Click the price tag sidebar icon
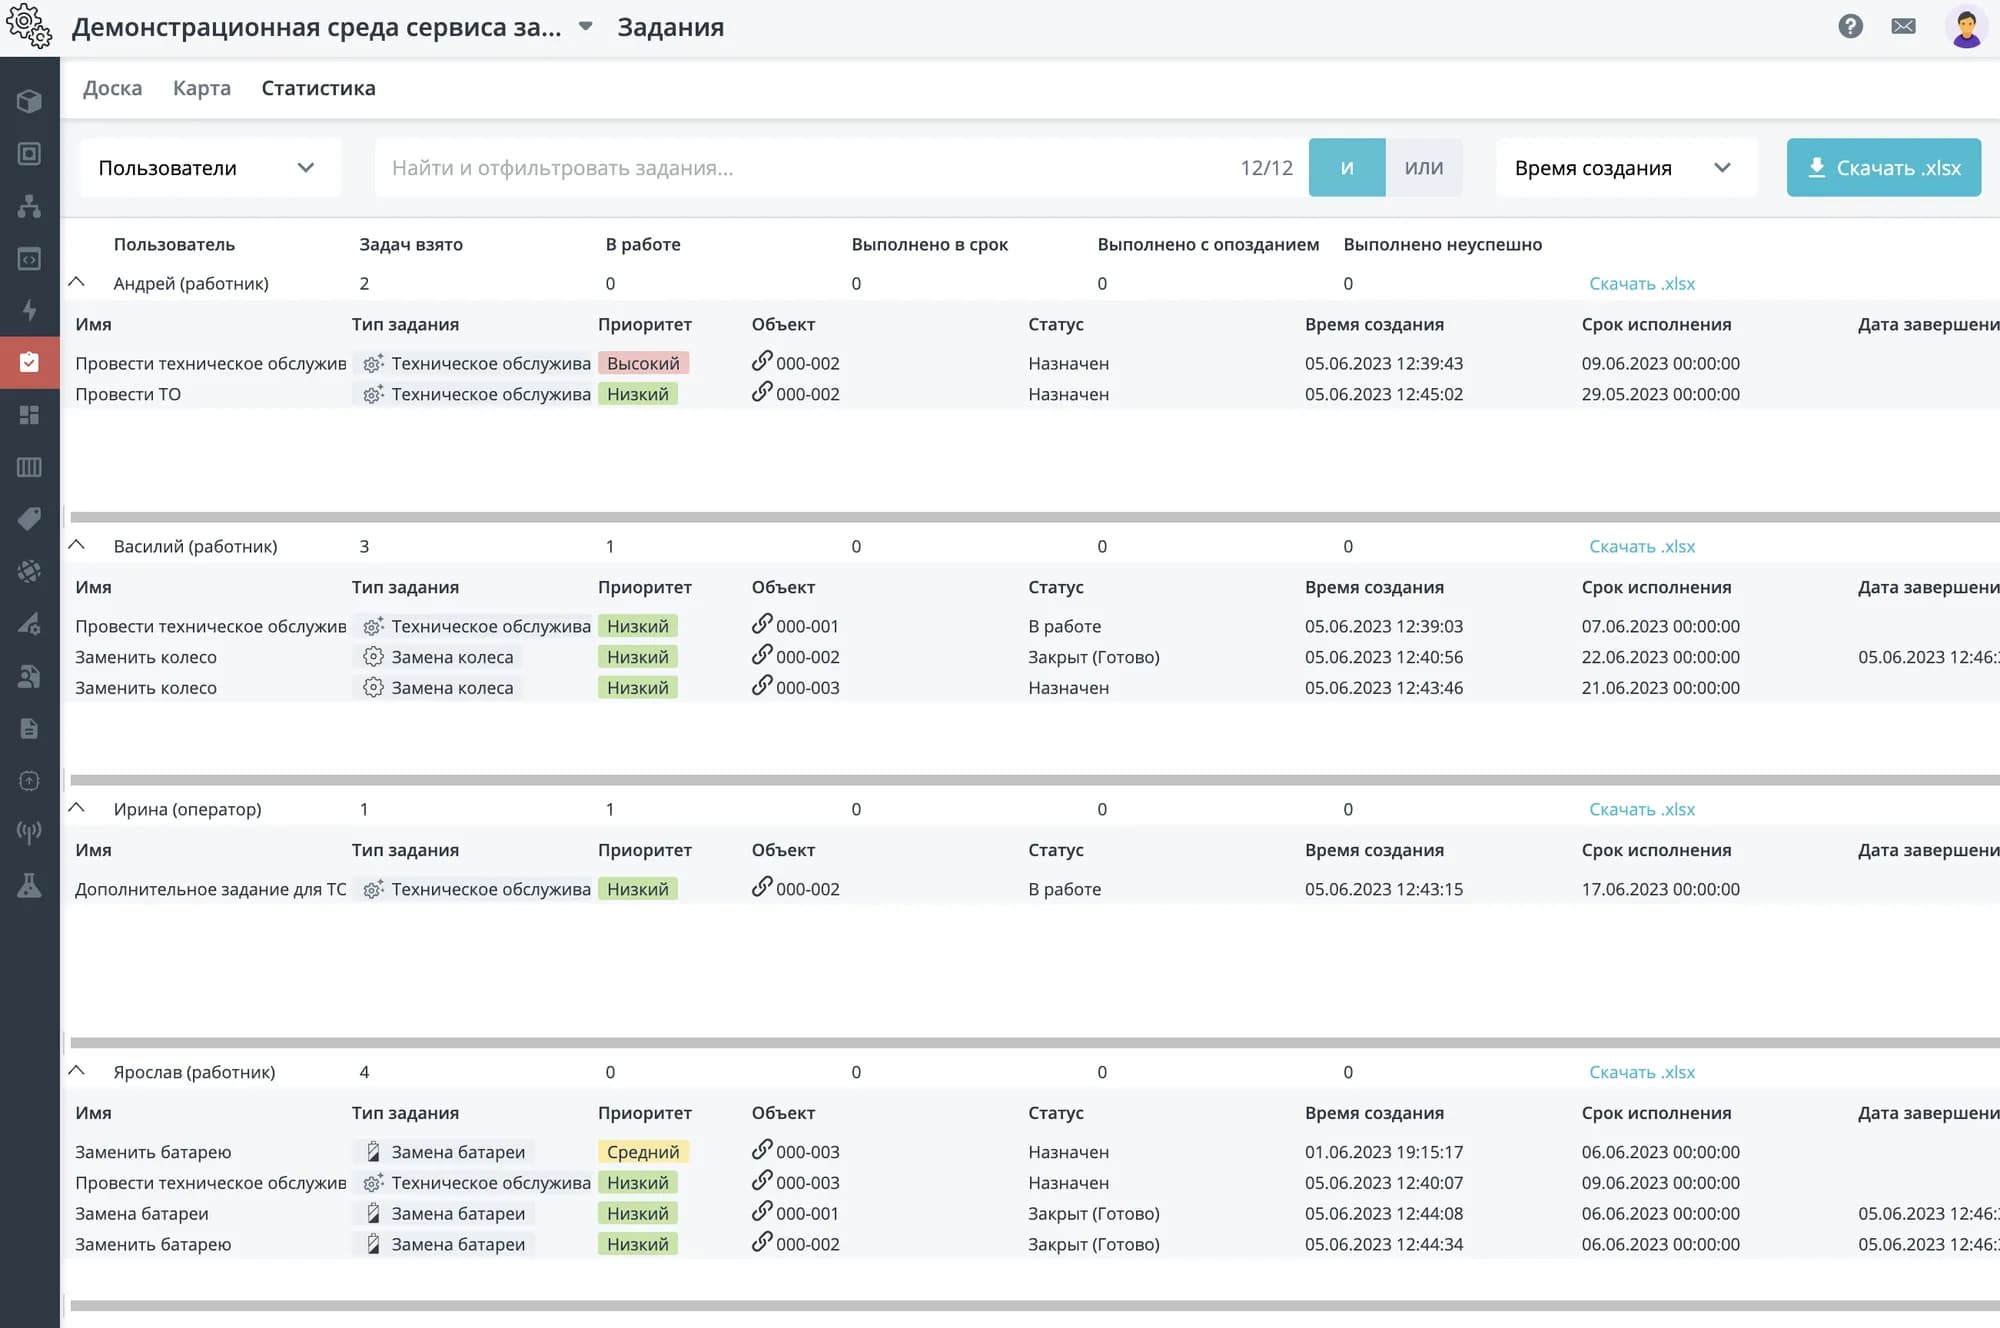The image size is (2000, 1328). (x=29, y=518)
